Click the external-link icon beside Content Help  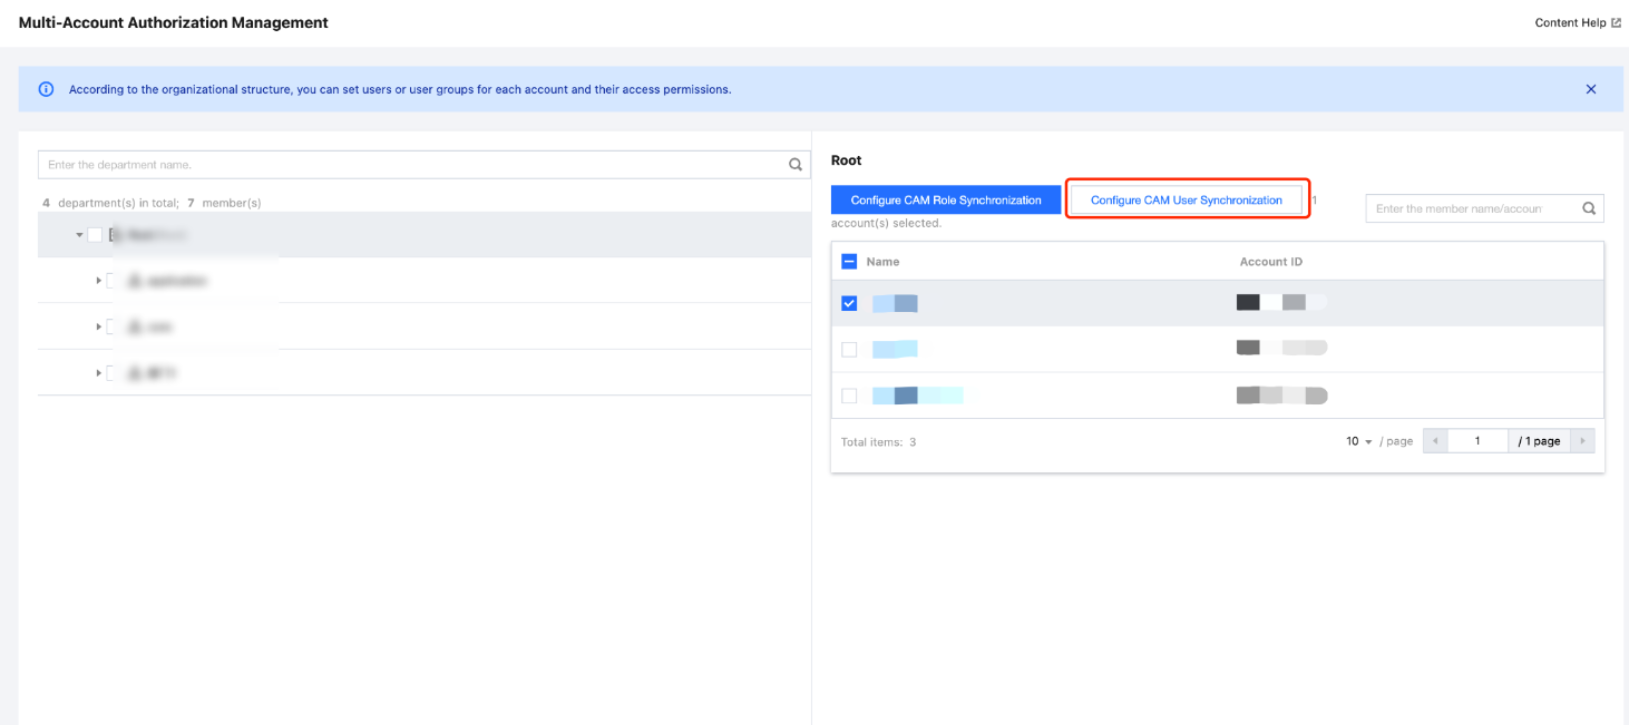click(x=1616, y=23)
